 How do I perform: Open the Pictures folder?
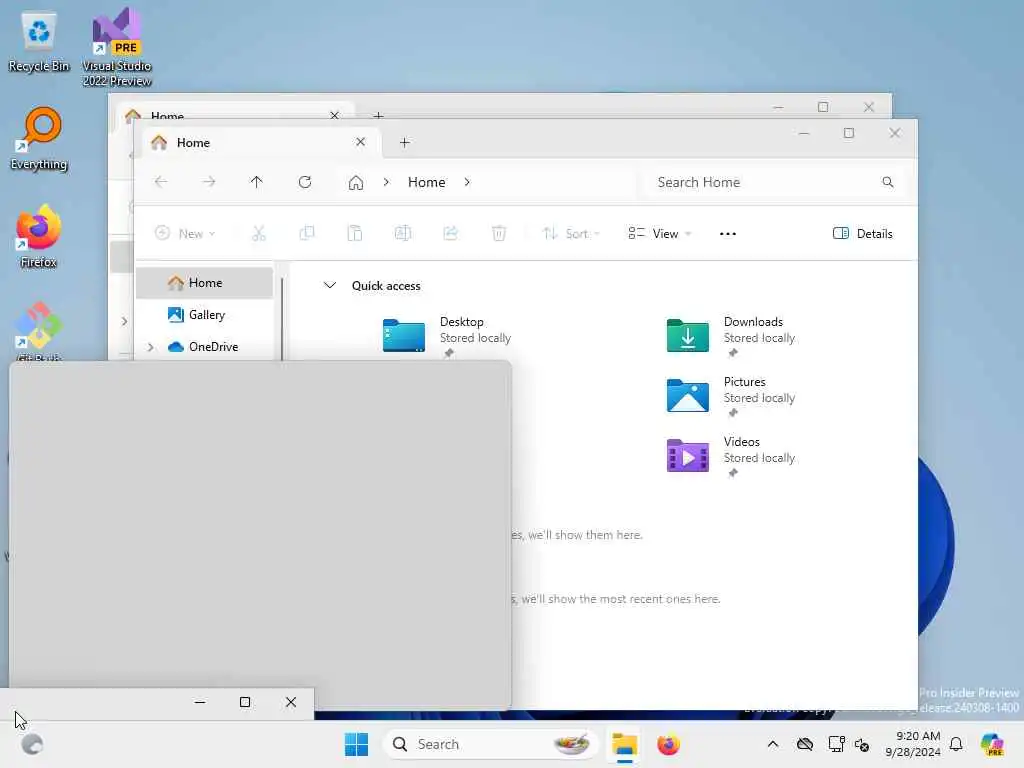731,396
